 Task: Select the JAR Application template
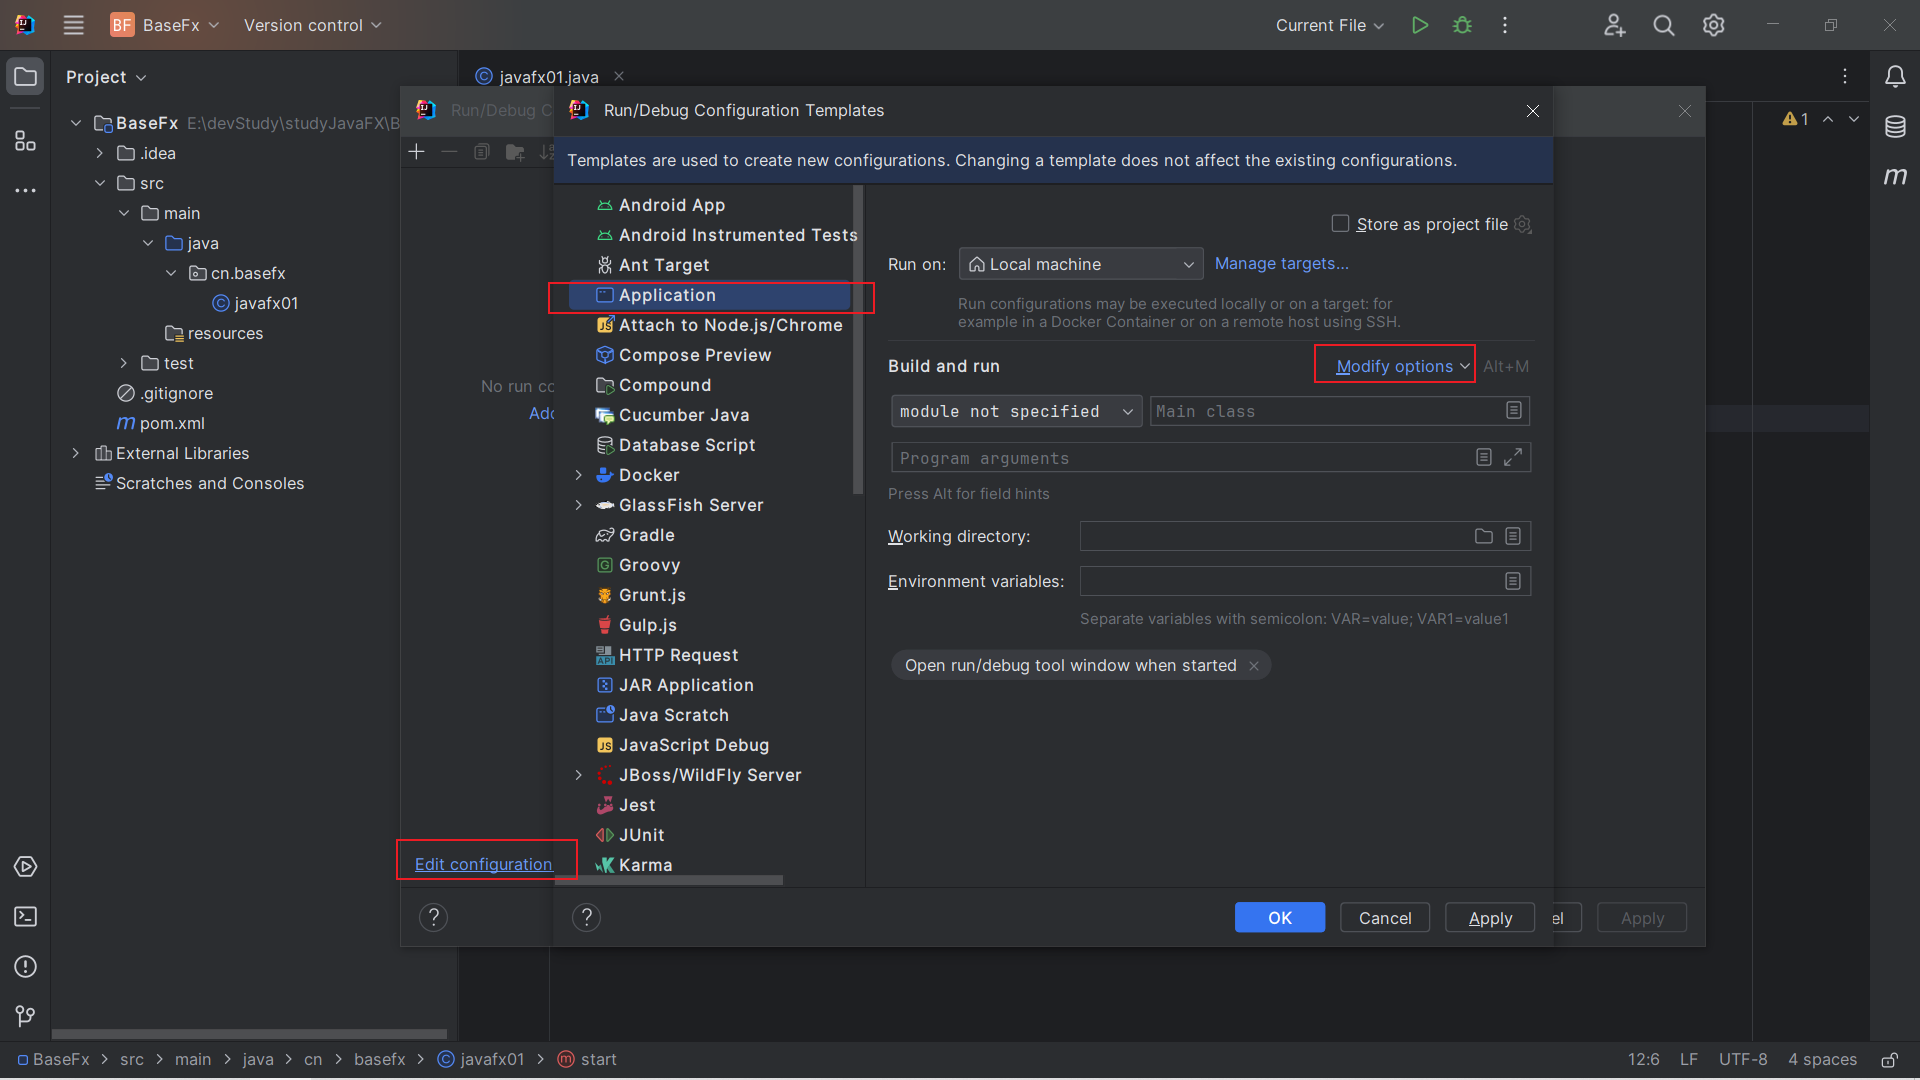click(686, 685)
